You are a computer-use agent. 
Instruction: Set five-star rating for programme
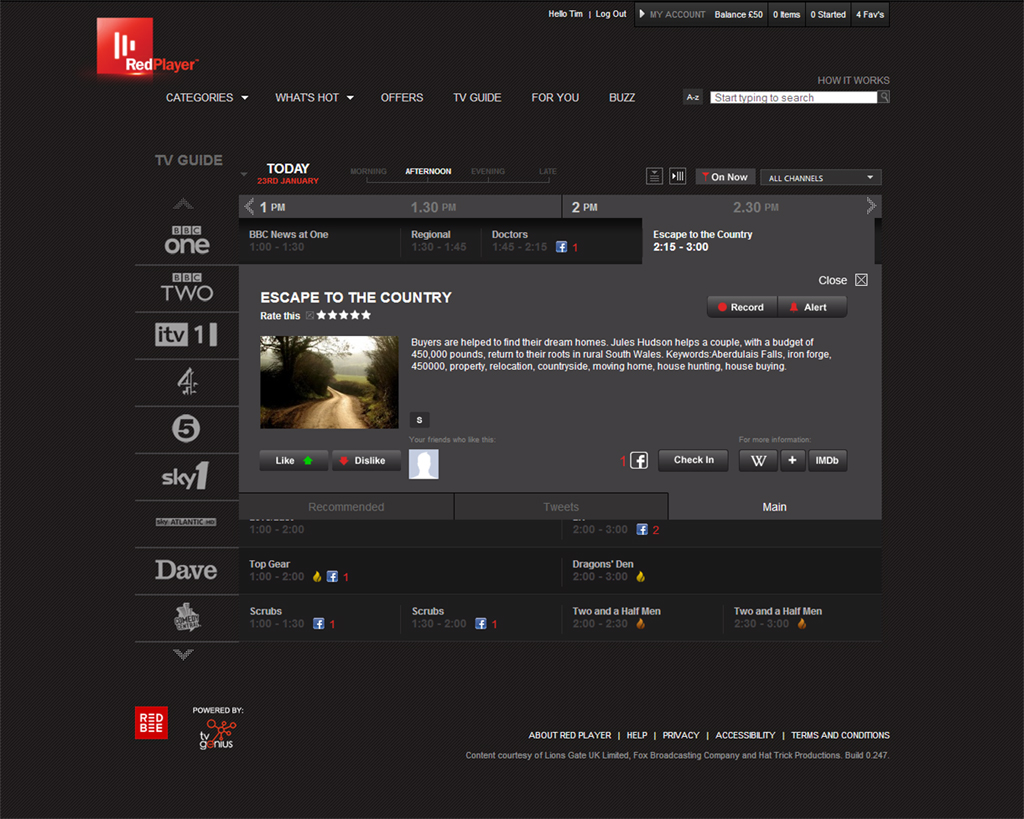pyautogui.click(x=366, y=315)
